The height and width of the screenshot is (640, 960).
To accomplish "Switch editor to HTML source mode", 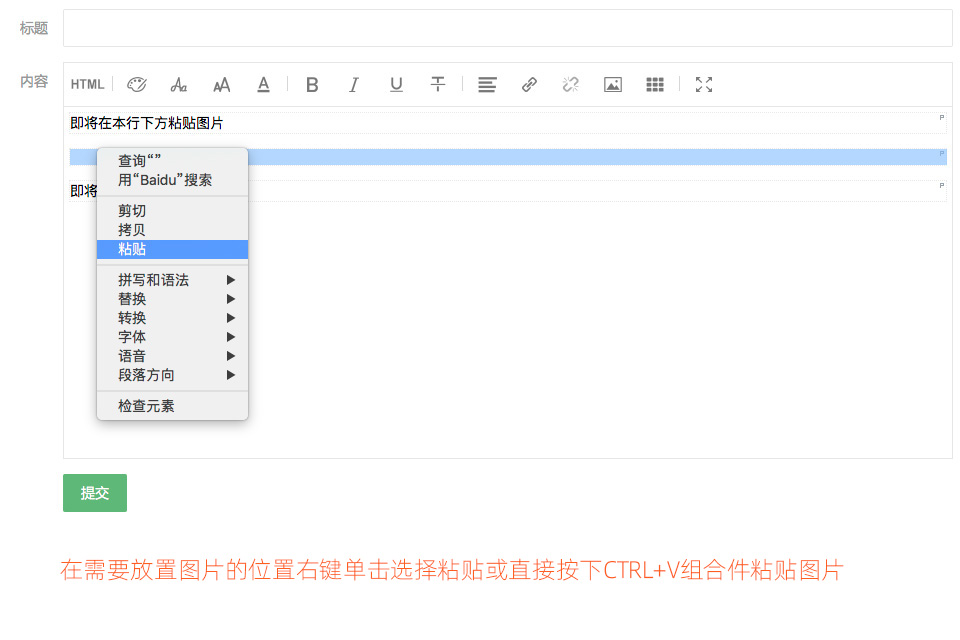I will point(87,85).
